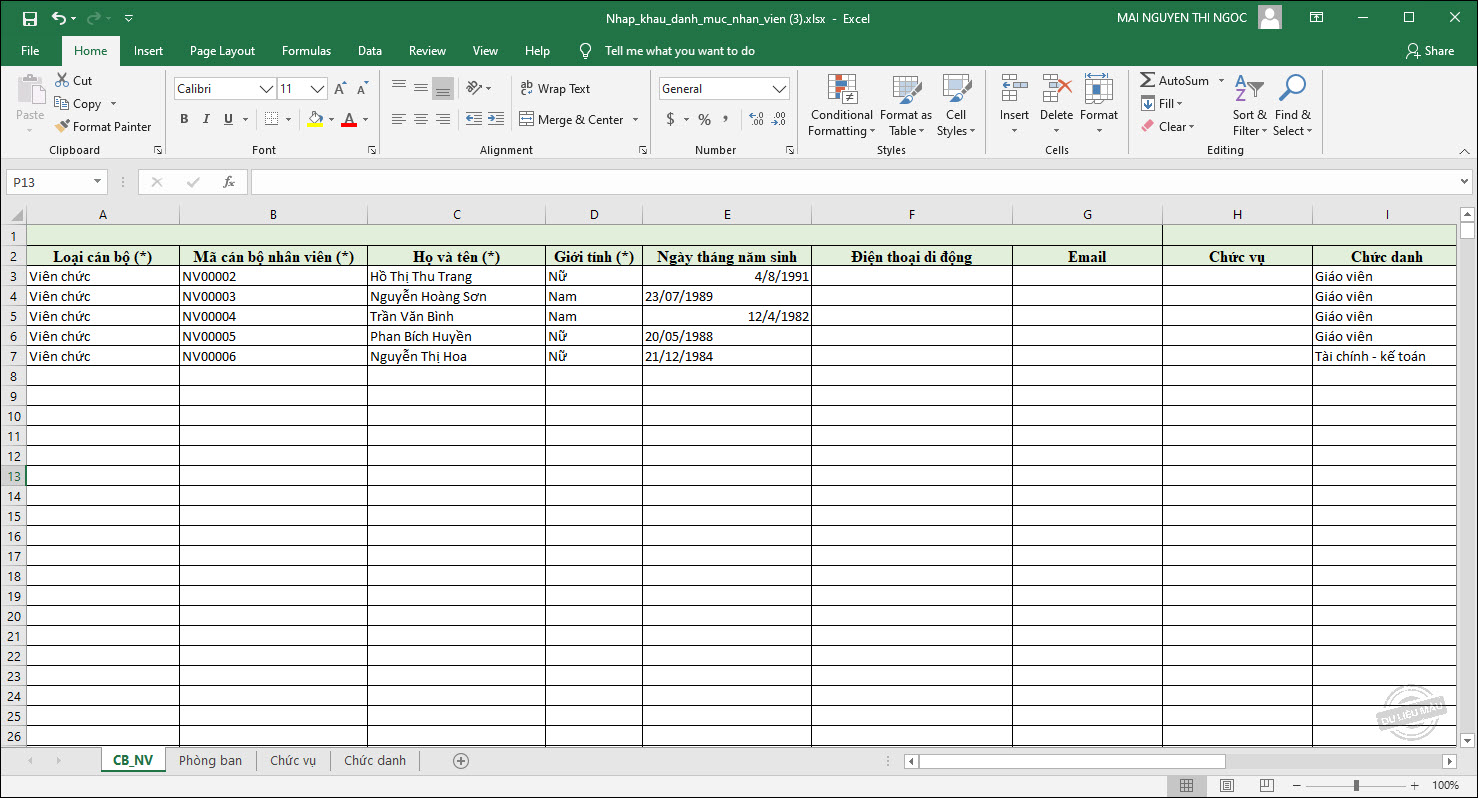
Task: Click the Sort & Filter icon
Action: tap(1248, 89)
